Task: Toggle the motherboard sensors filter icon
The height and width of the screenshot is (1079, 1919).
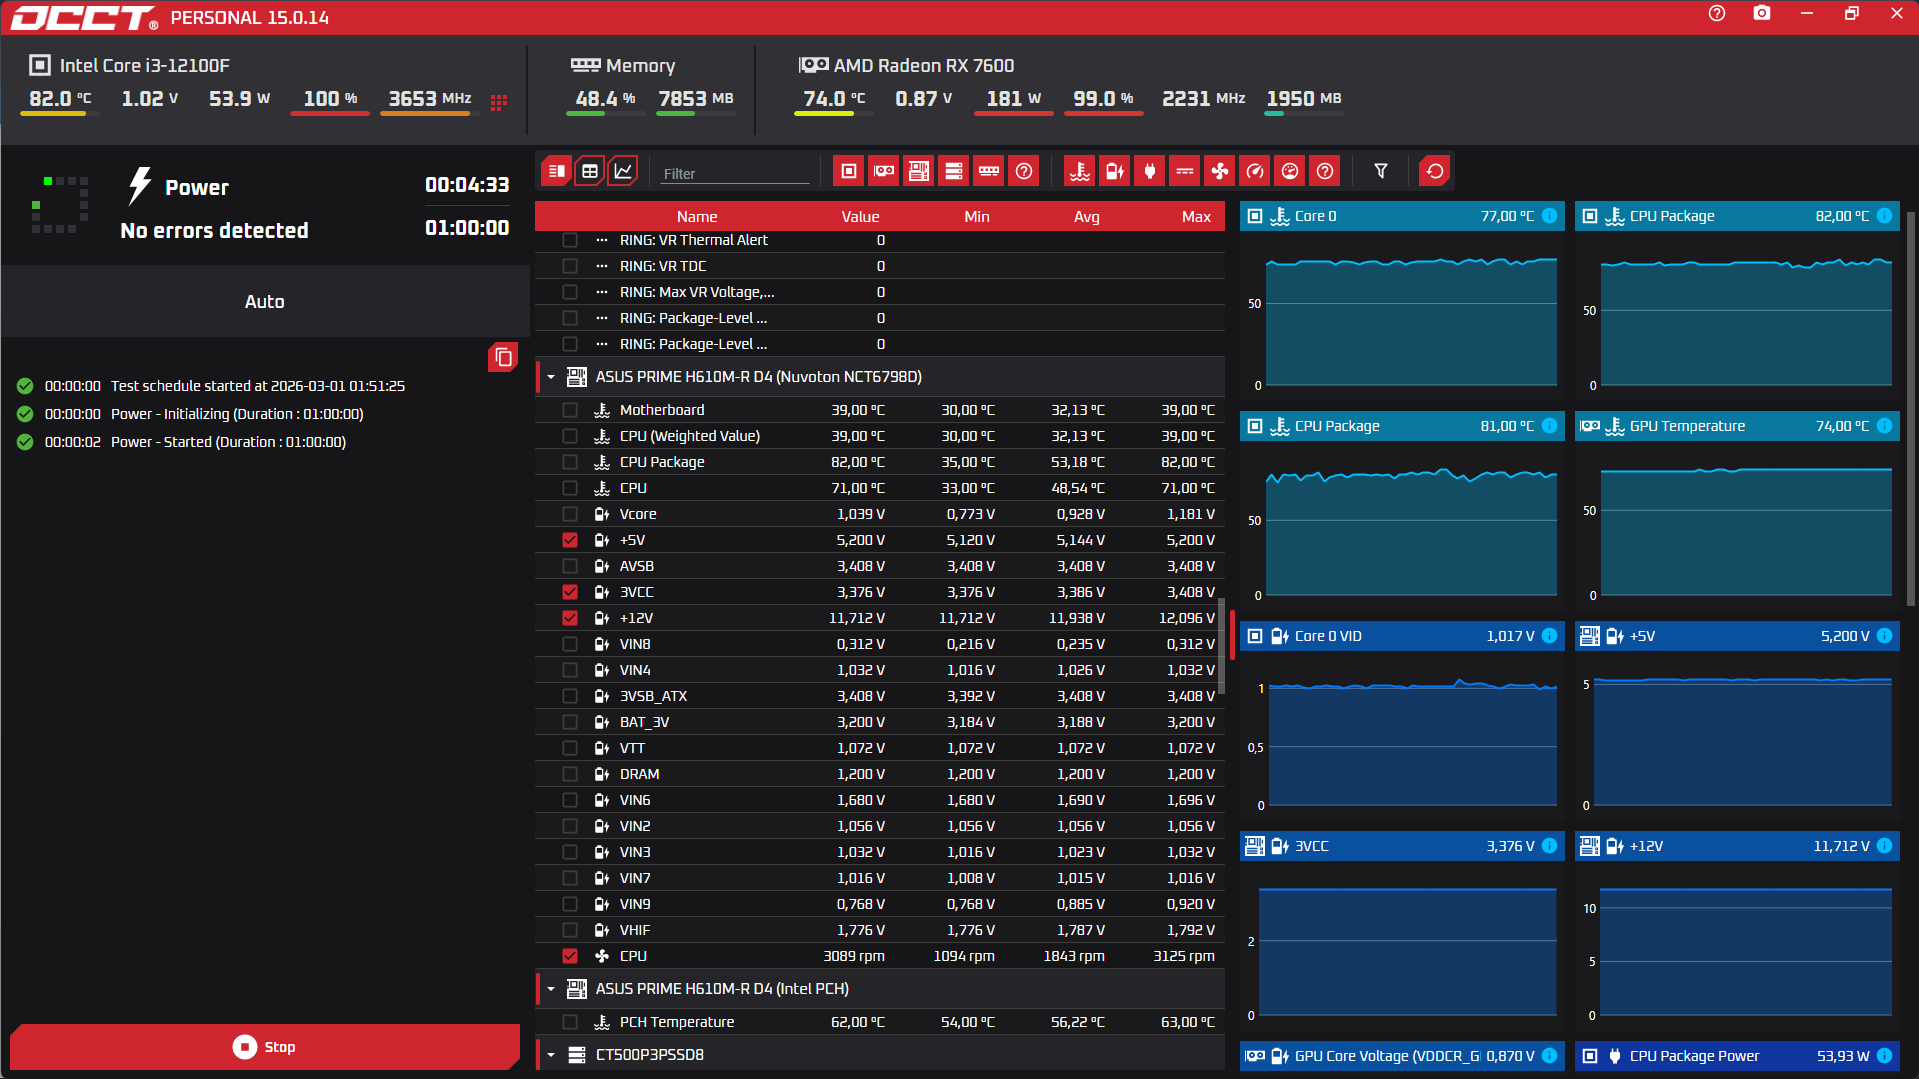Action: pos(919,171)
